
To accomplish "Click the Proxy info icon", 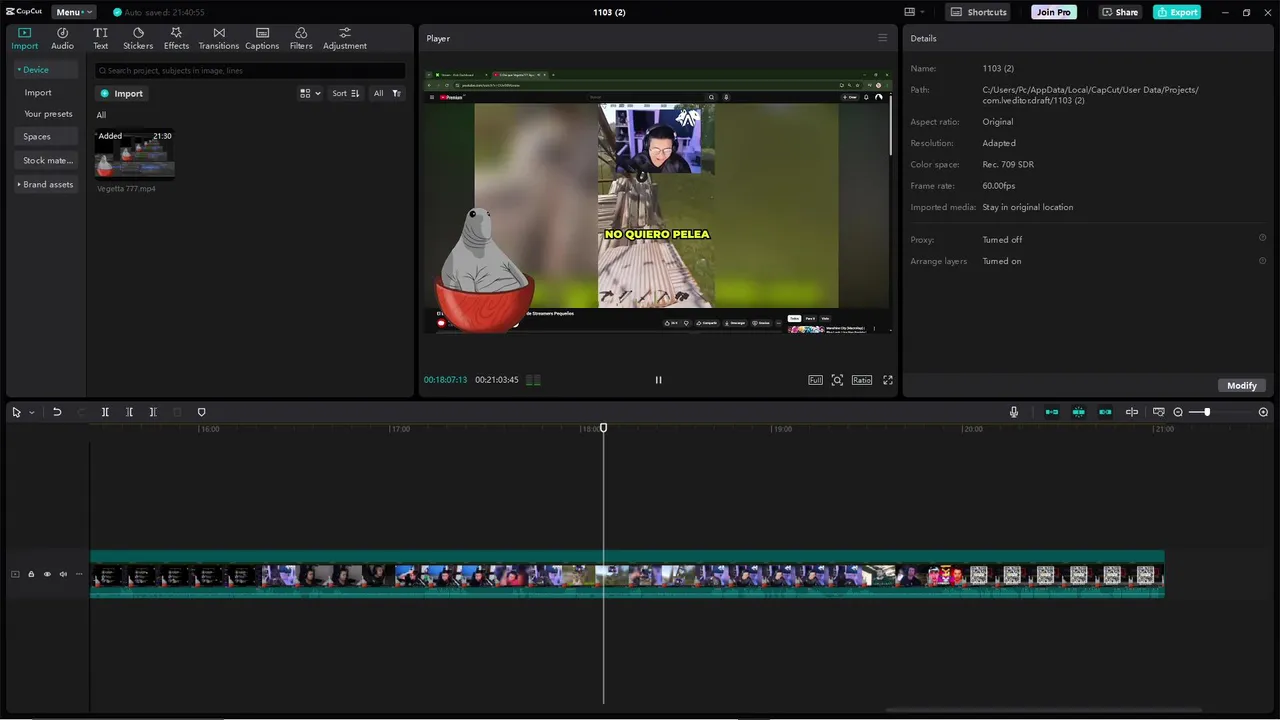I will tap(1262, 238).
